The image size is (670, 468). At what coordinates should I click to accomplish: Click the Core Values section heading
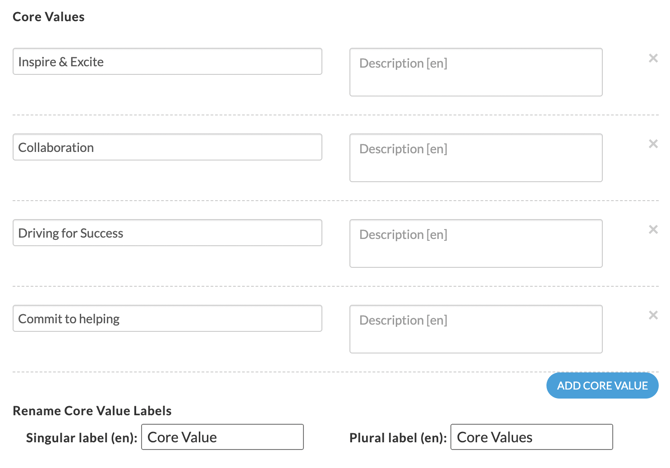(48, 17)
